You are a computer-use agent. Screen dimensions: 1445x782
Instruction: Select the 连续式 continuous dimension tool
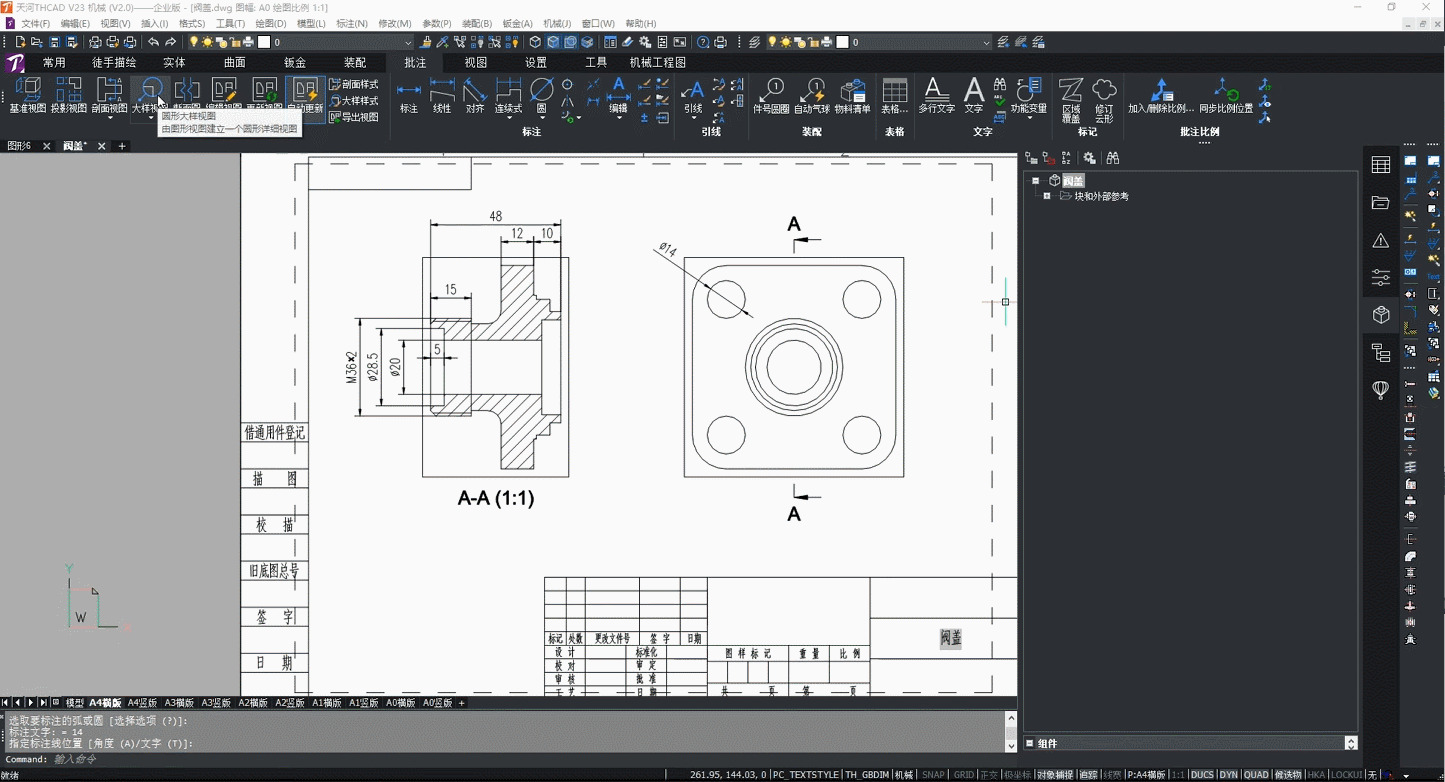coord(508,96)
